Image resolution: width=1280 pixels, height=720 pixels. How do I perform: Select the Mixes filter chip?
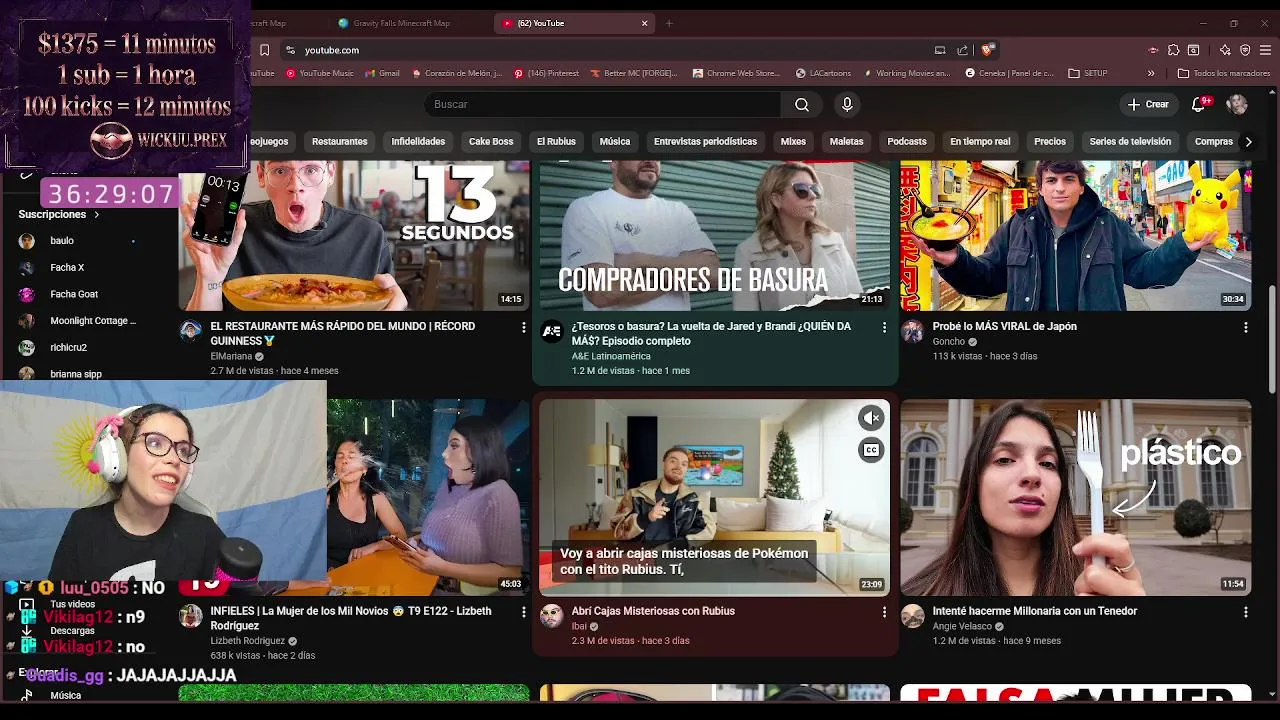793,142
